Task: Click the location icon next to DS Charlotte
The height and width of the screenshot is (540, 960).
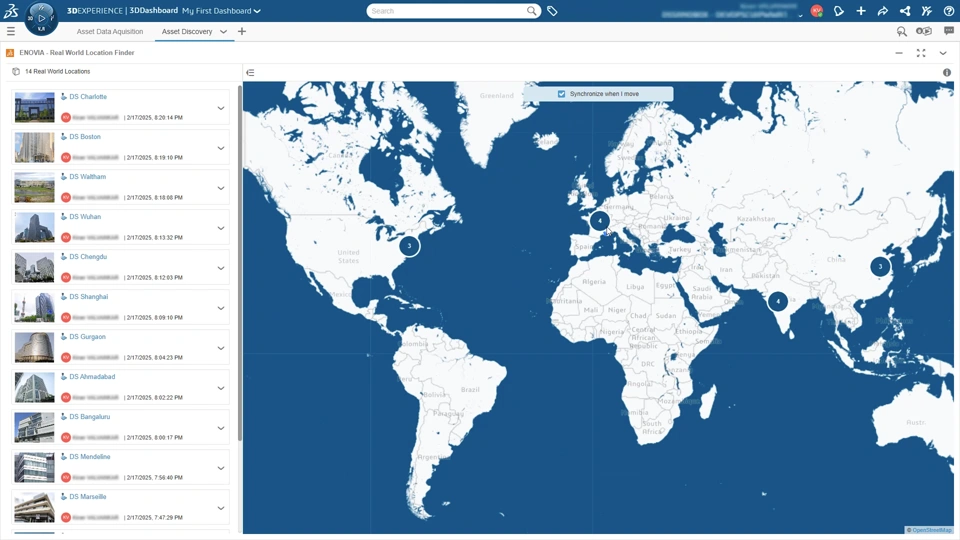Action: 64,96
